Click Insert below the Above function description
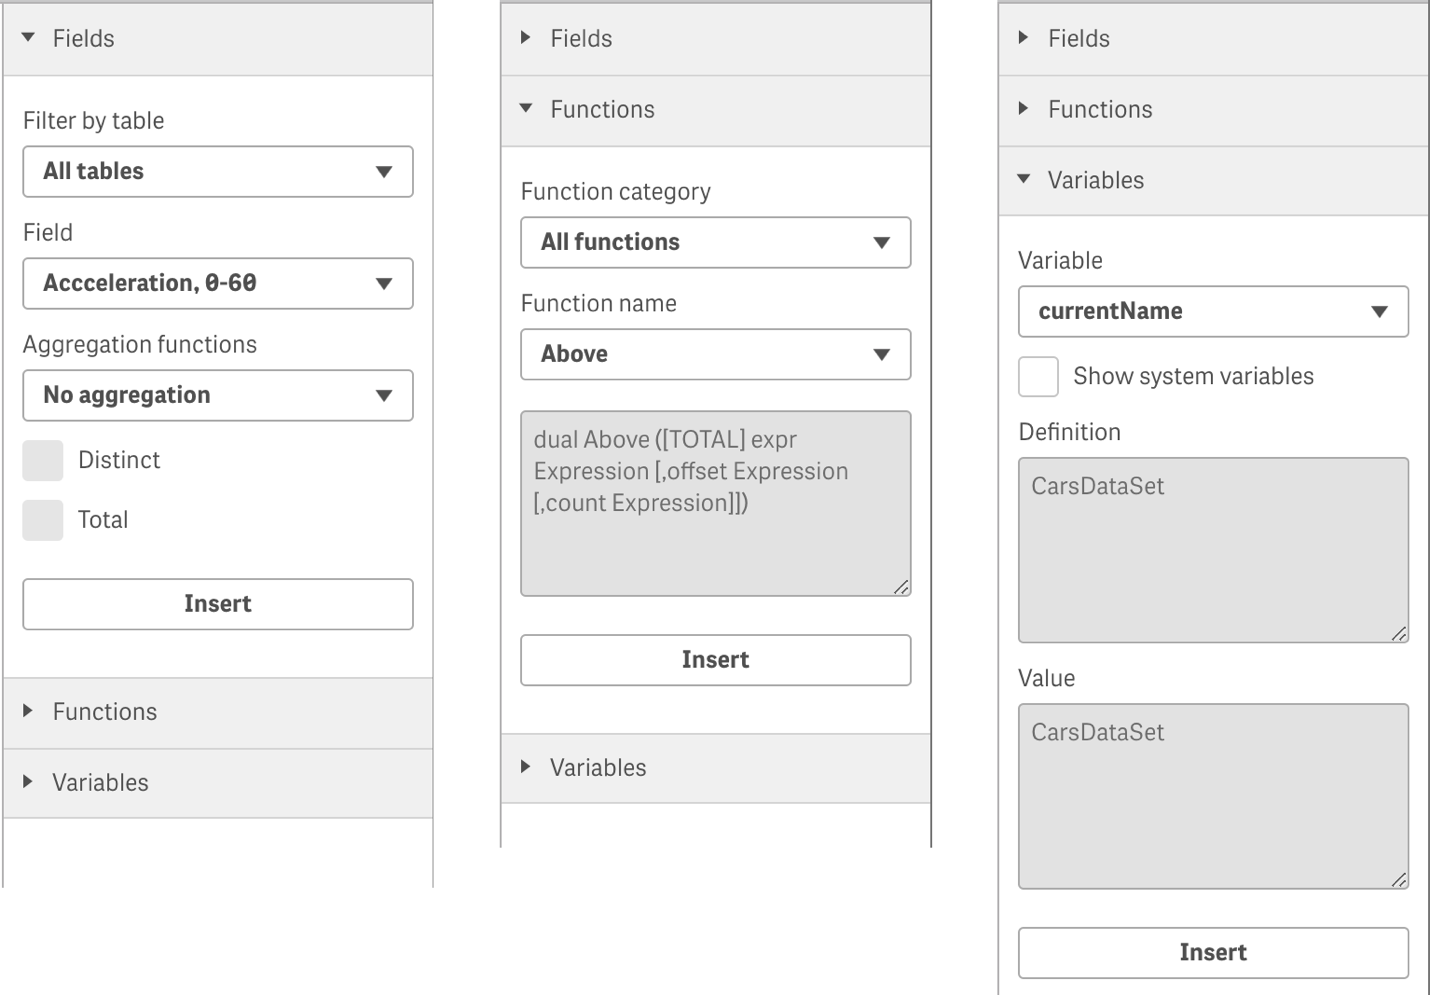This screenshot has height=995, width=1430. [714, 659]
